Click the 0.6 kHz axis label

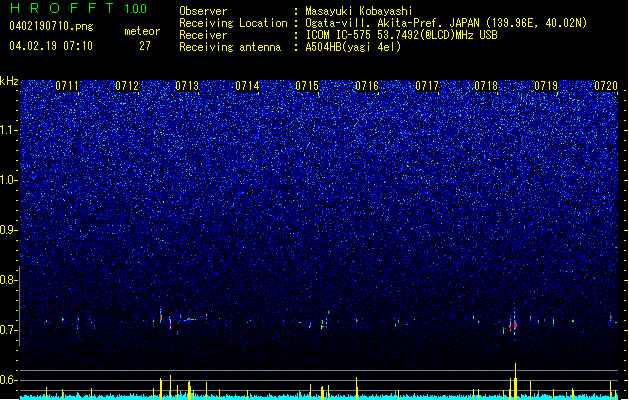coord(9,380)
